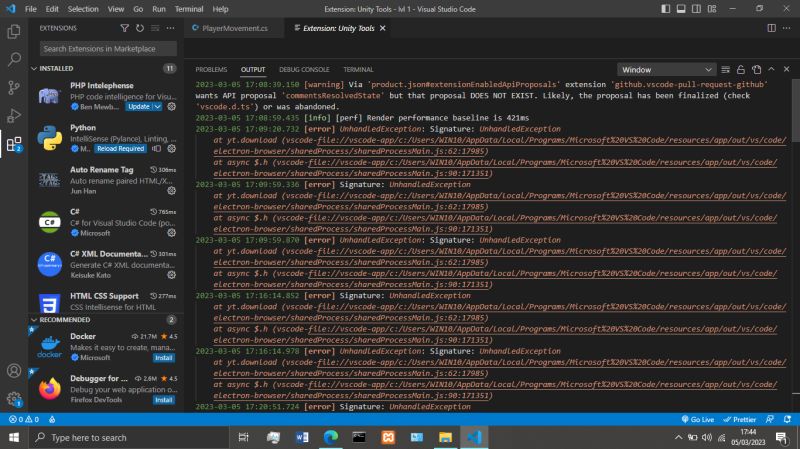Open Microsoft Edge from taskbar
This screenshot has height=449, width=800.
331,437
